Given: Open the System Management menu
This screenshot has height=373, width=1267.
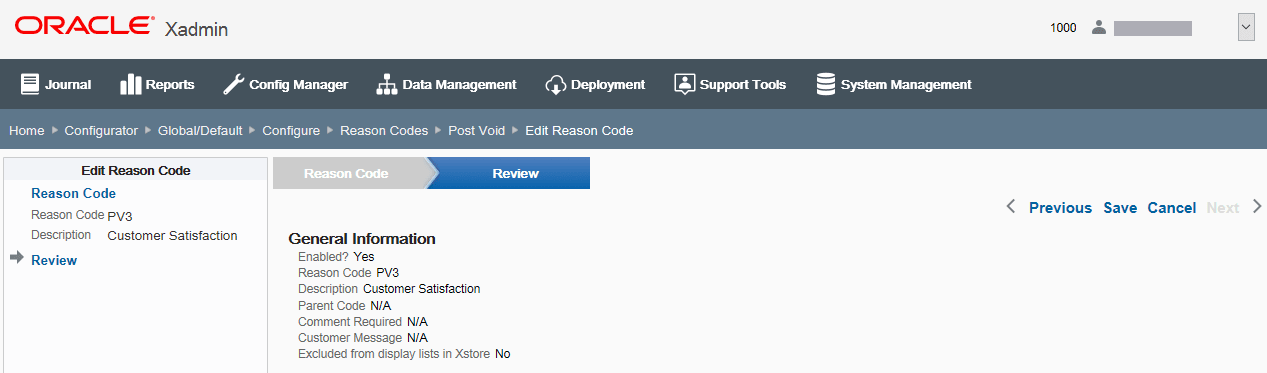Looking at the screenshot, I should coord(894,84).
